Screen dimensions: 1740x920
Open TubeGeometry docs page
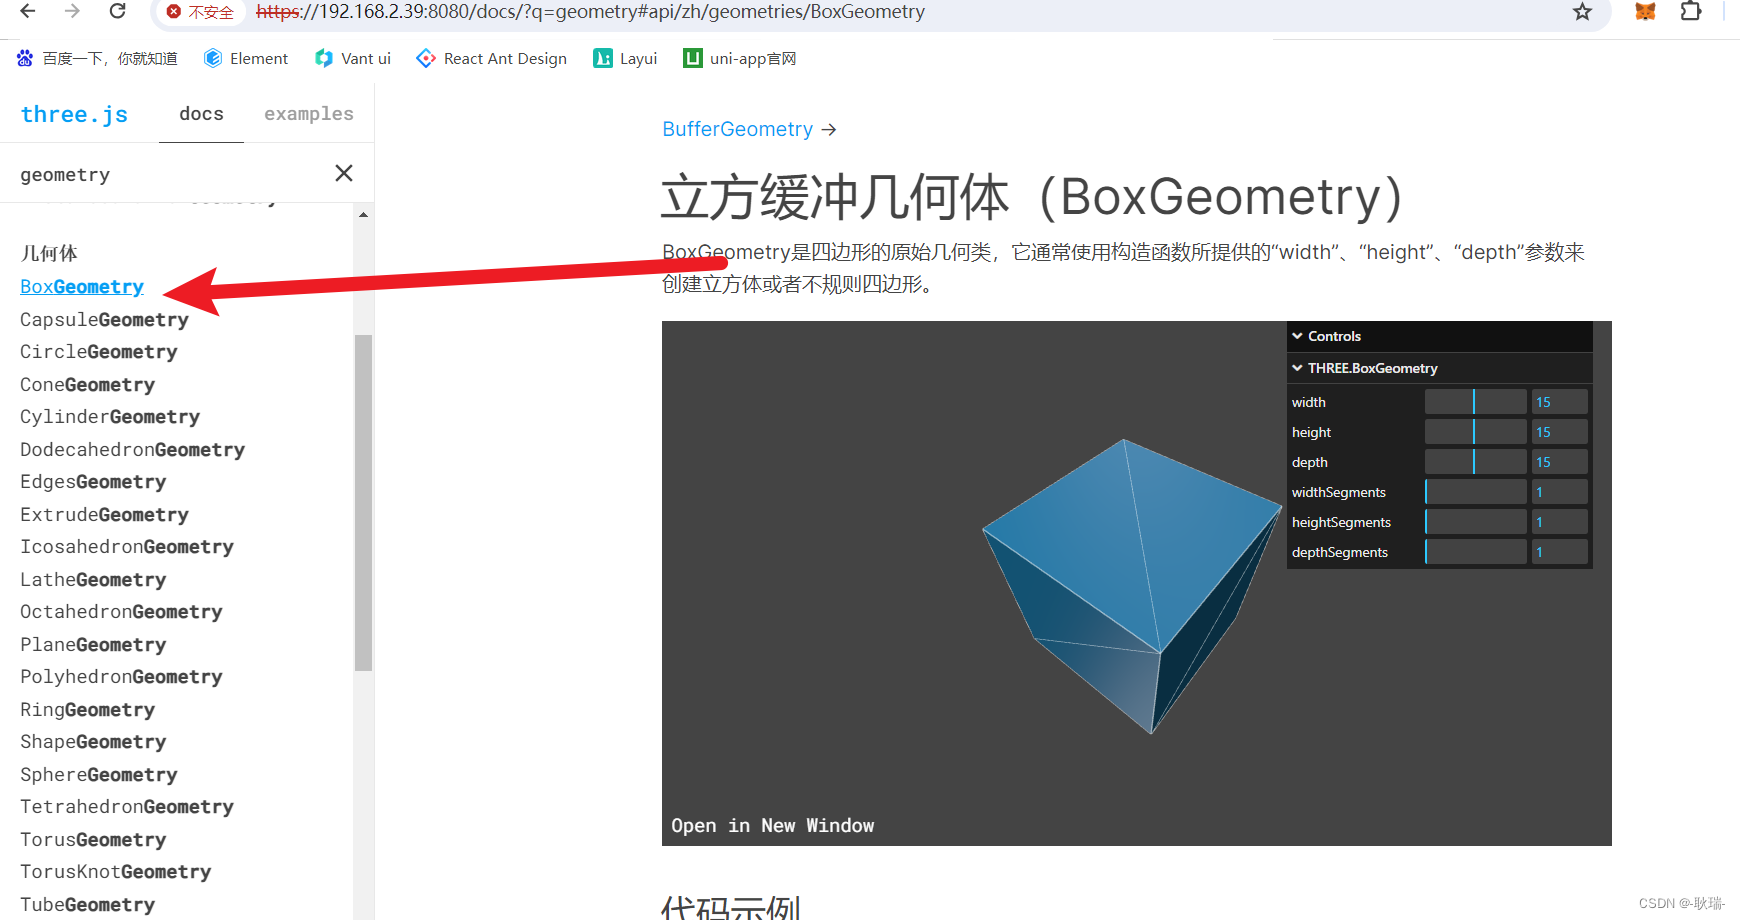point(88,905)
